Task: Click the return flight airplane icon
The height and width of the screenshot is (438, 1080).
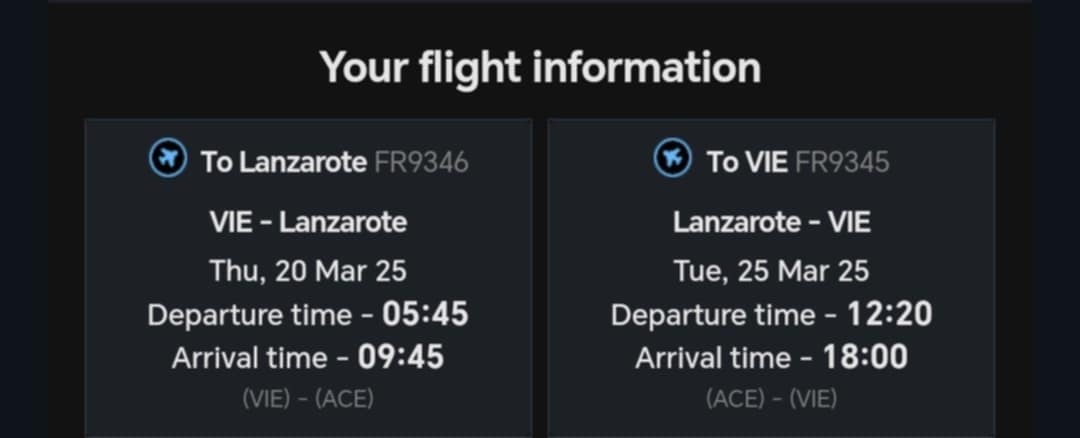Action: [672, 159]
